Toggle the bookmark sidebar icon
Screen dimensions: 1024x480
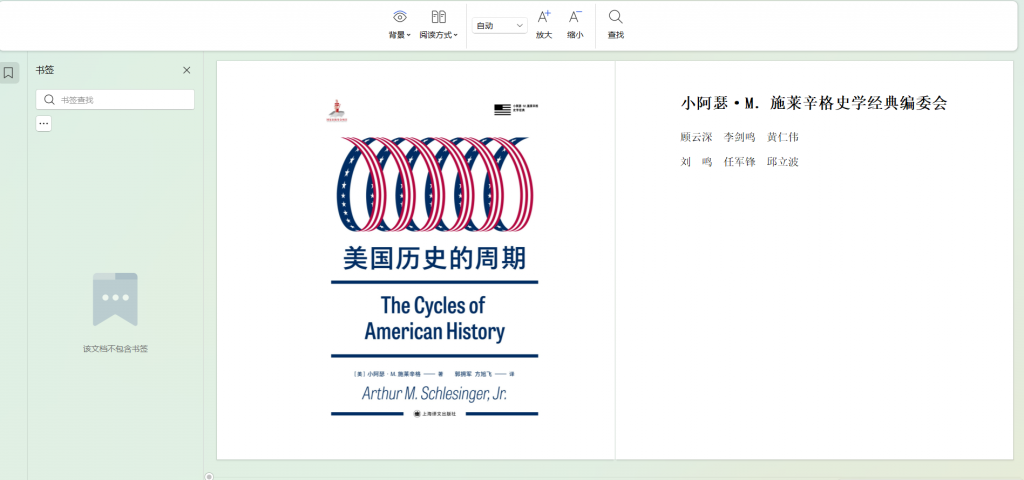pos(9,73)
